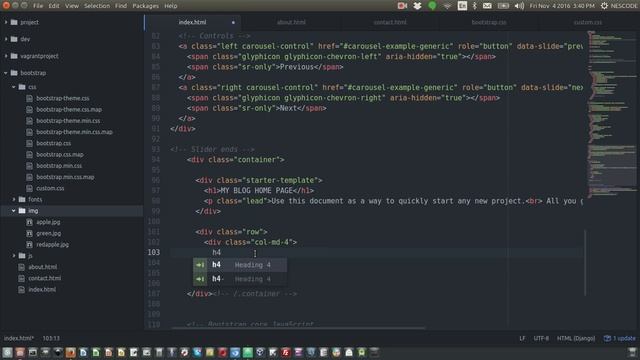Click the date and time in top bar

pos(562,6)
